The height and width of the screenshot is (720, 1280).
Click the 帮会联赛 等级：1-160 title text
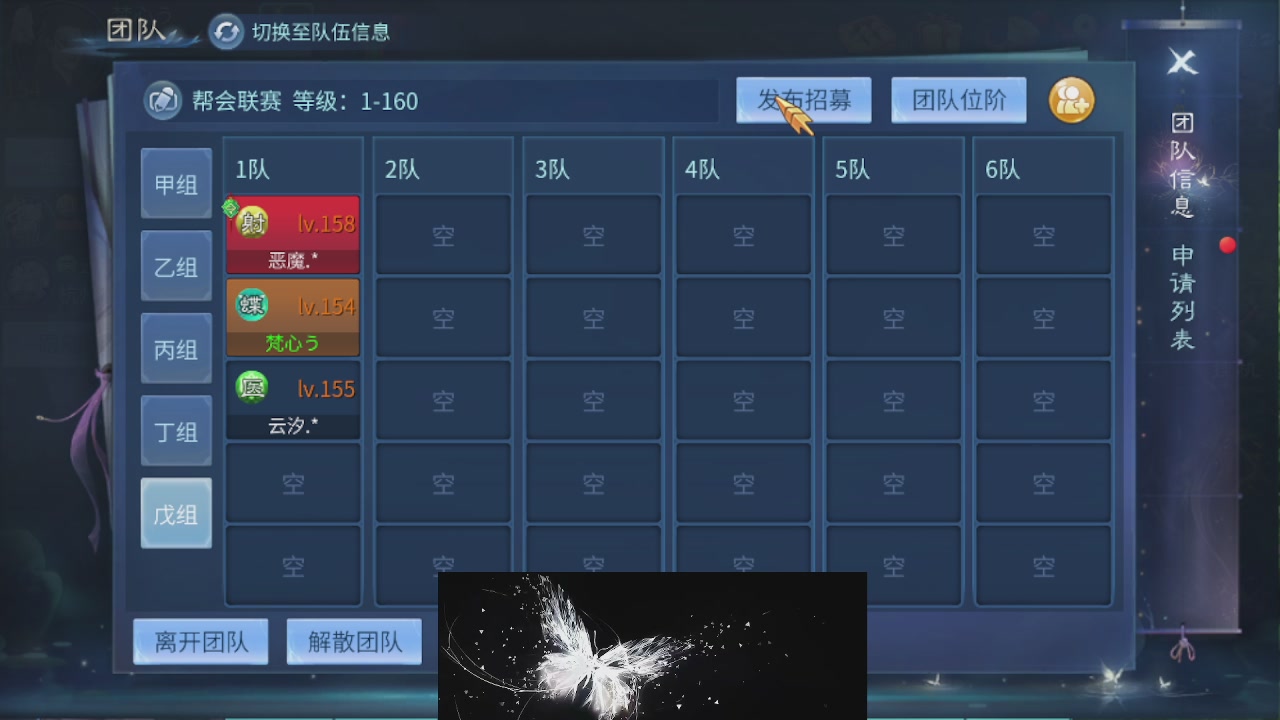(x=305, y=101)
